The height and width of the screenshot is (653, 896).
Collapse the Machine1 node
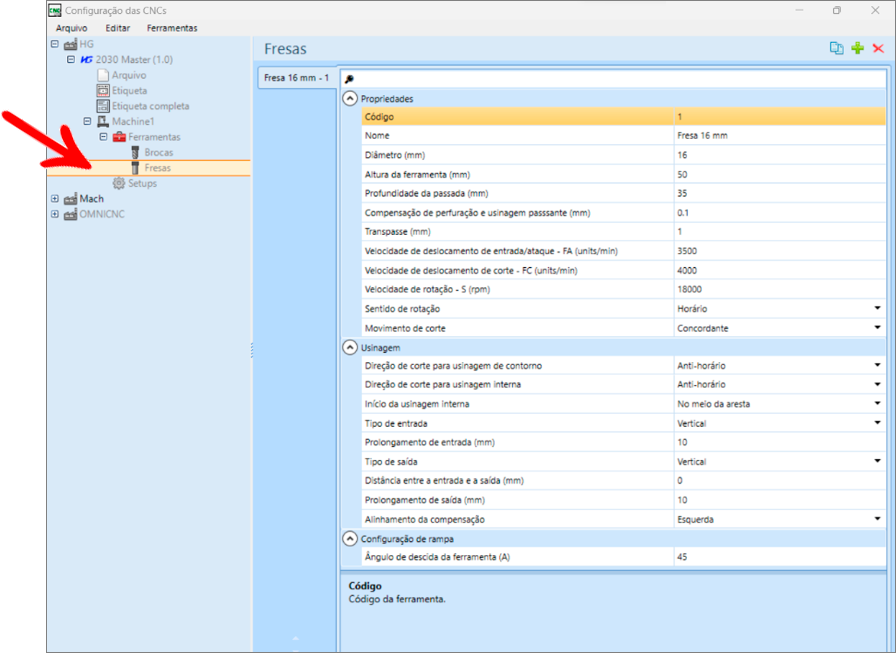[x=87, y=121]
